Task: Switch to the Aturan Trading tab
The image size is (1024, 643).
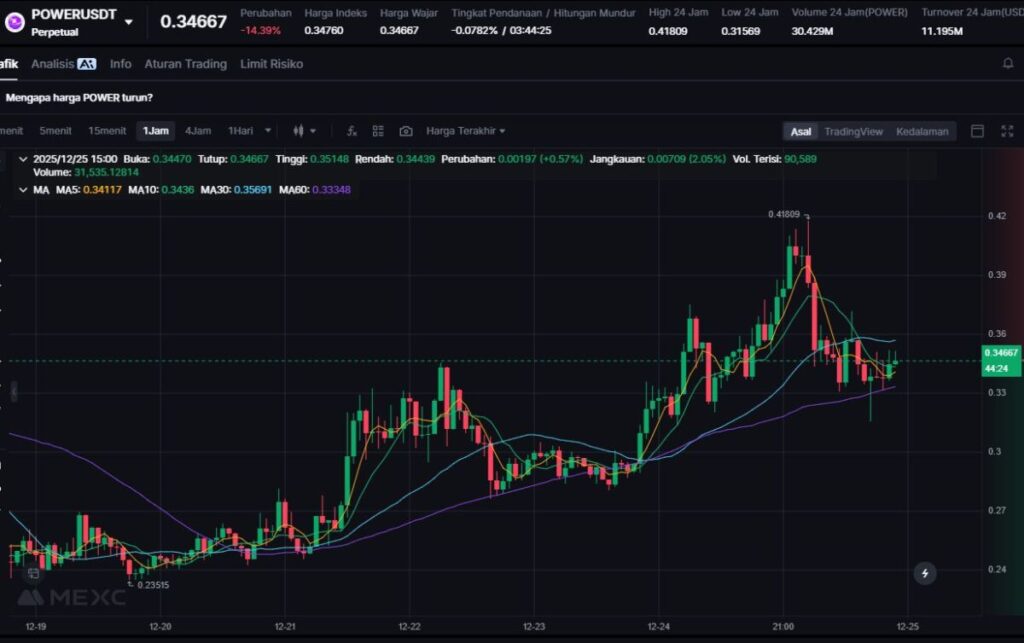Action: [x=185, y=64]
